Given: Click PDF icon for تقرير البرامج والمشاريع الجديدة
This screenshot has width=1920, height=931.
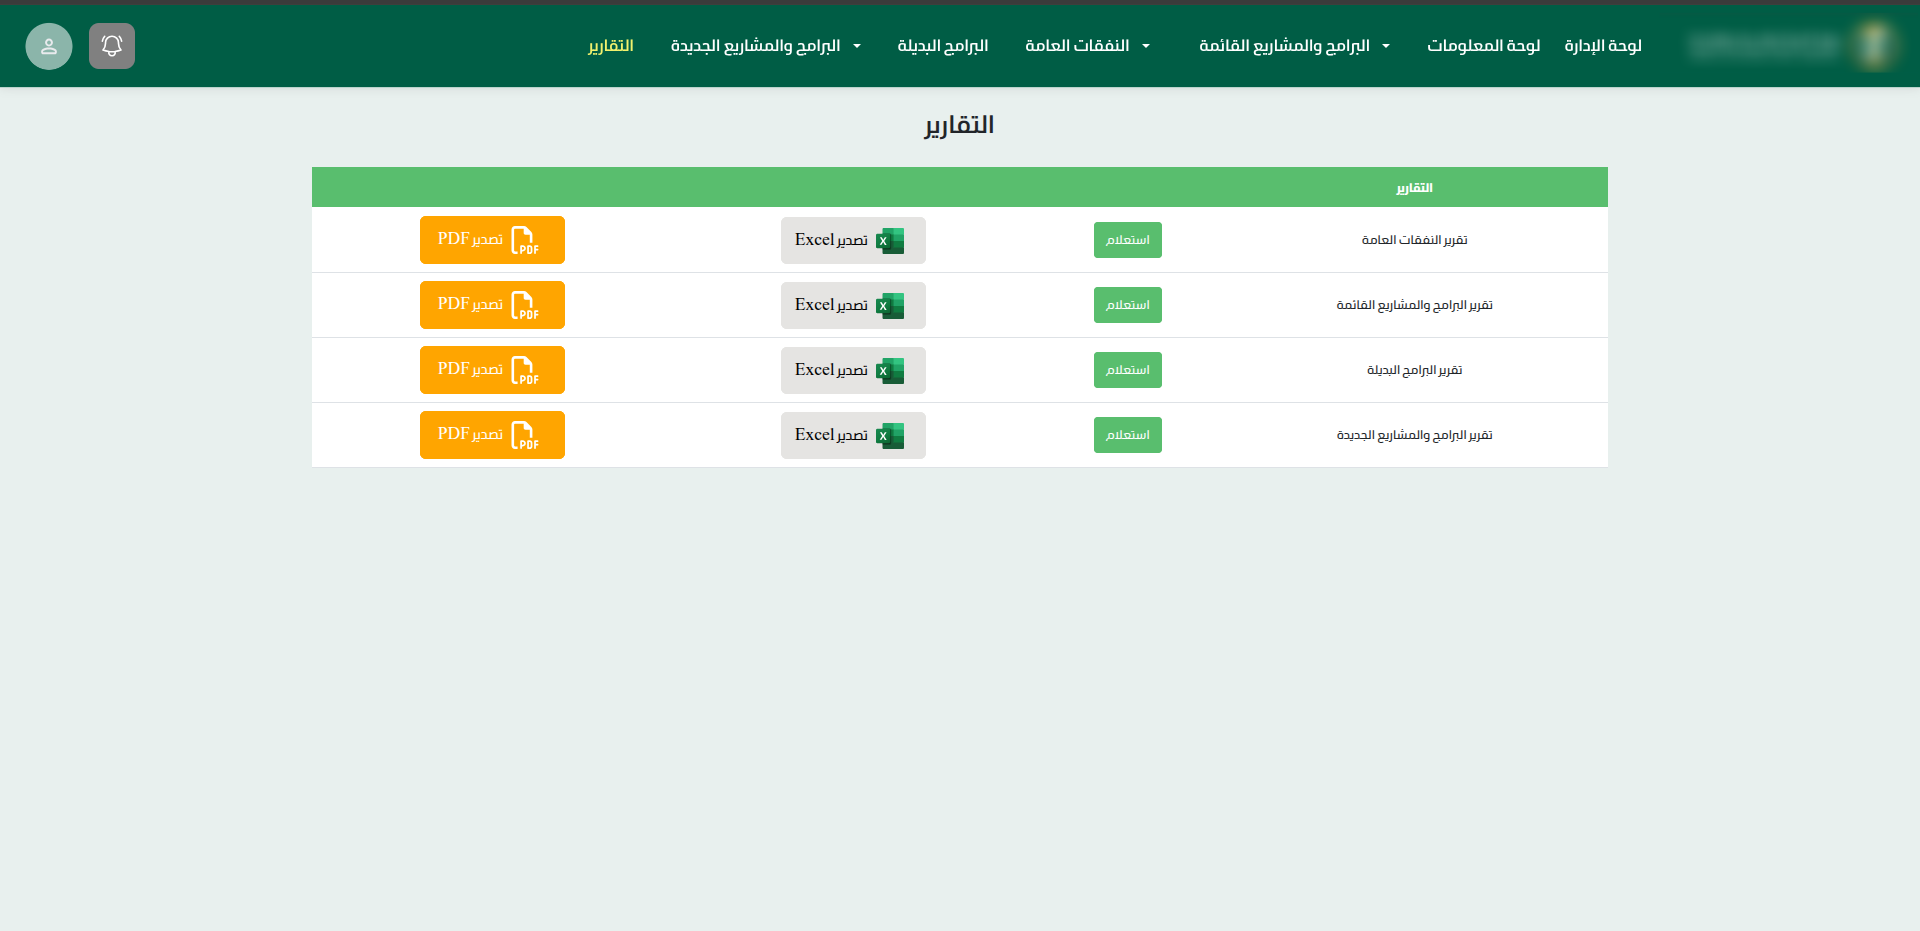Looking at the screenshot, I should coord(524,435).
